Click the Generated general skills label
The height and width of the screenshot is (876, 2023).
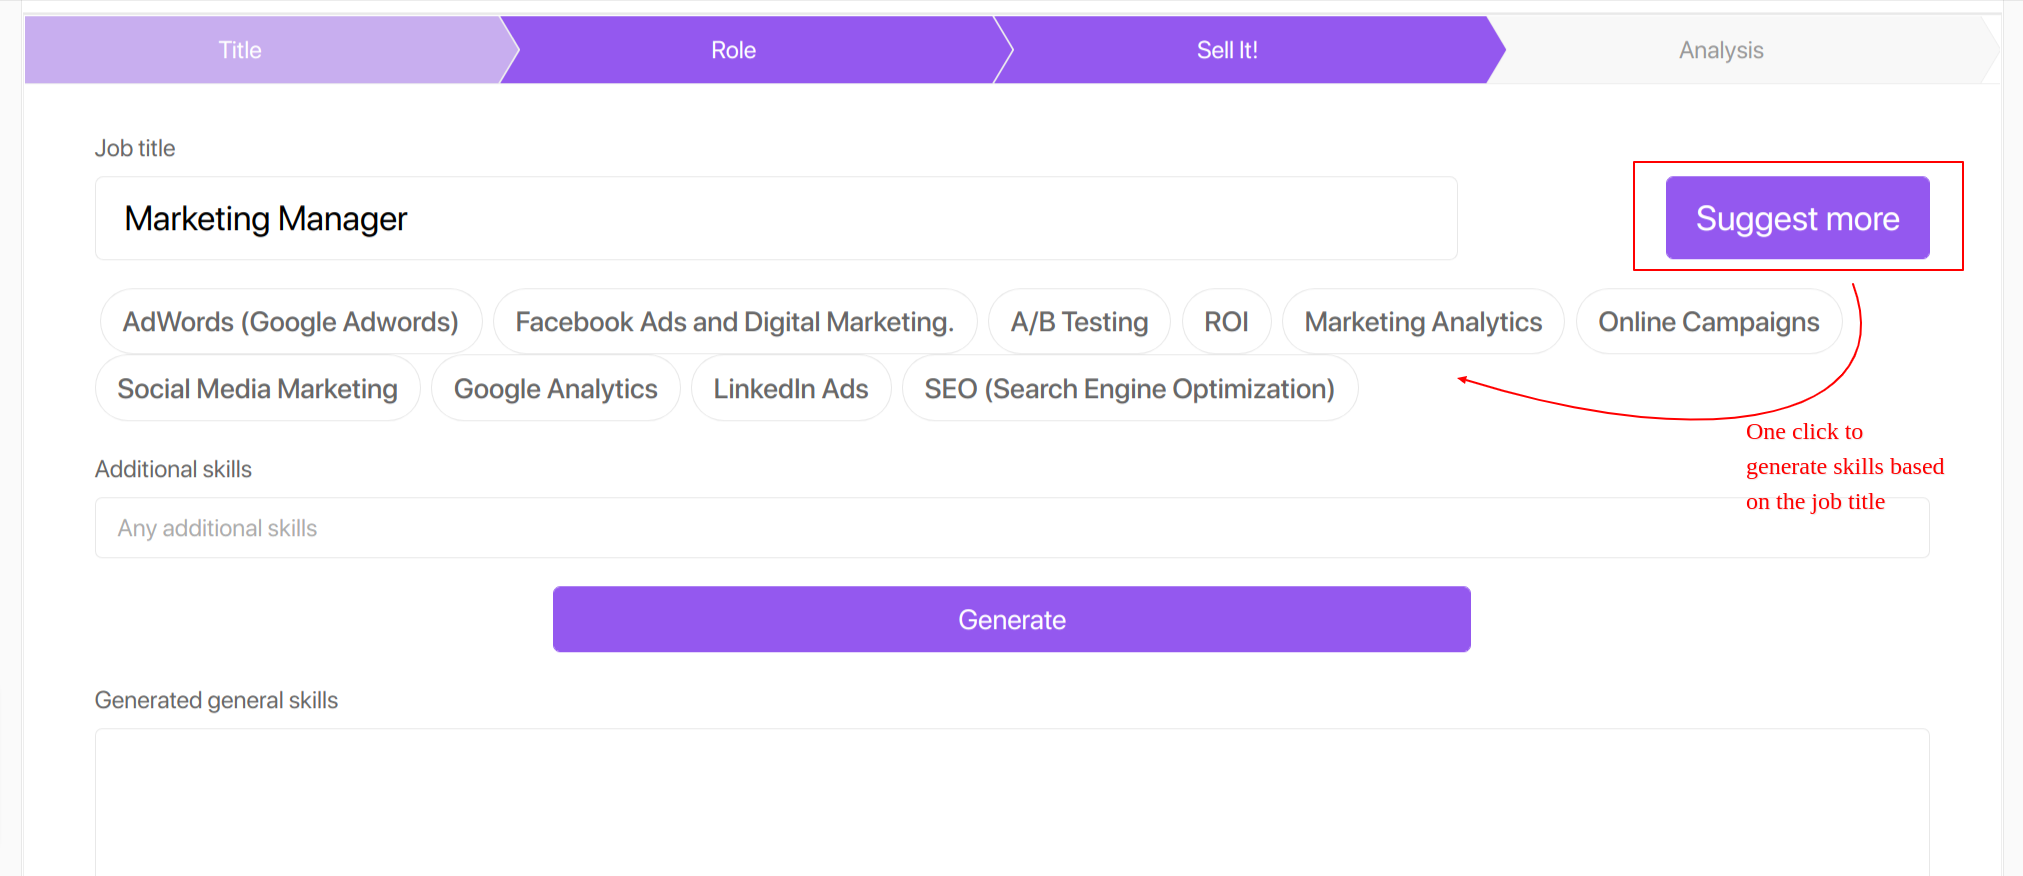pyautogui.click(x=216, y=700)
